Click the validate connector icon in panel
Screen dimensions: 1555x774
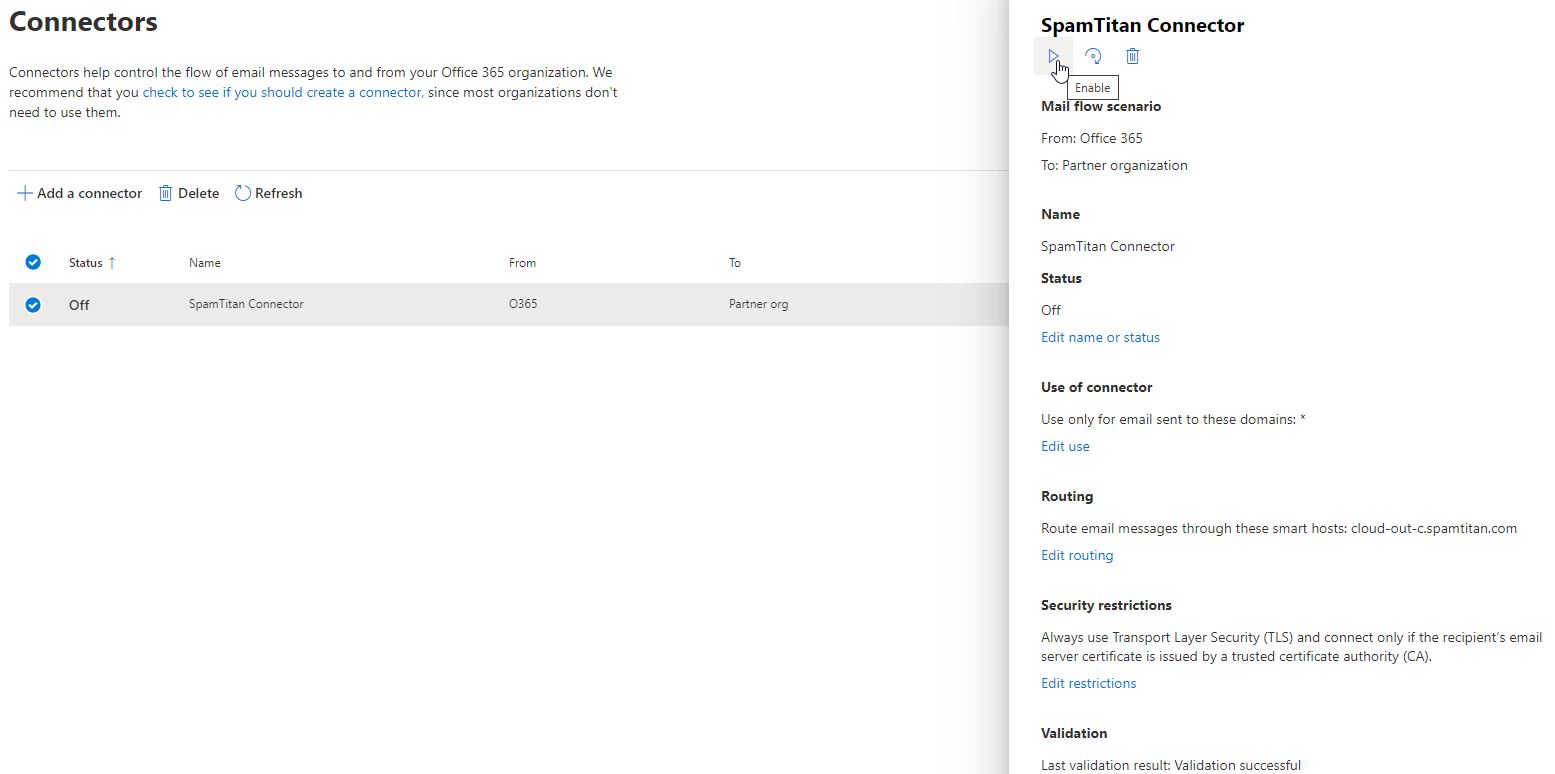click(x=1093, y=56)
